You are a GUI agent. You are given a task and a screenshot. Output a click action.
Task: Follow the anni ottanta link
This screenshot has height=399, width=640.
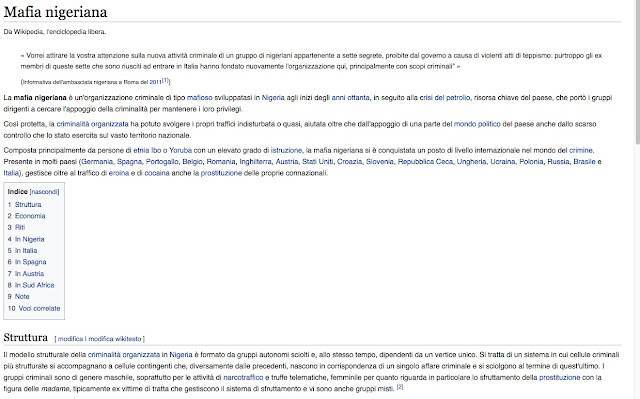(351, 98)
